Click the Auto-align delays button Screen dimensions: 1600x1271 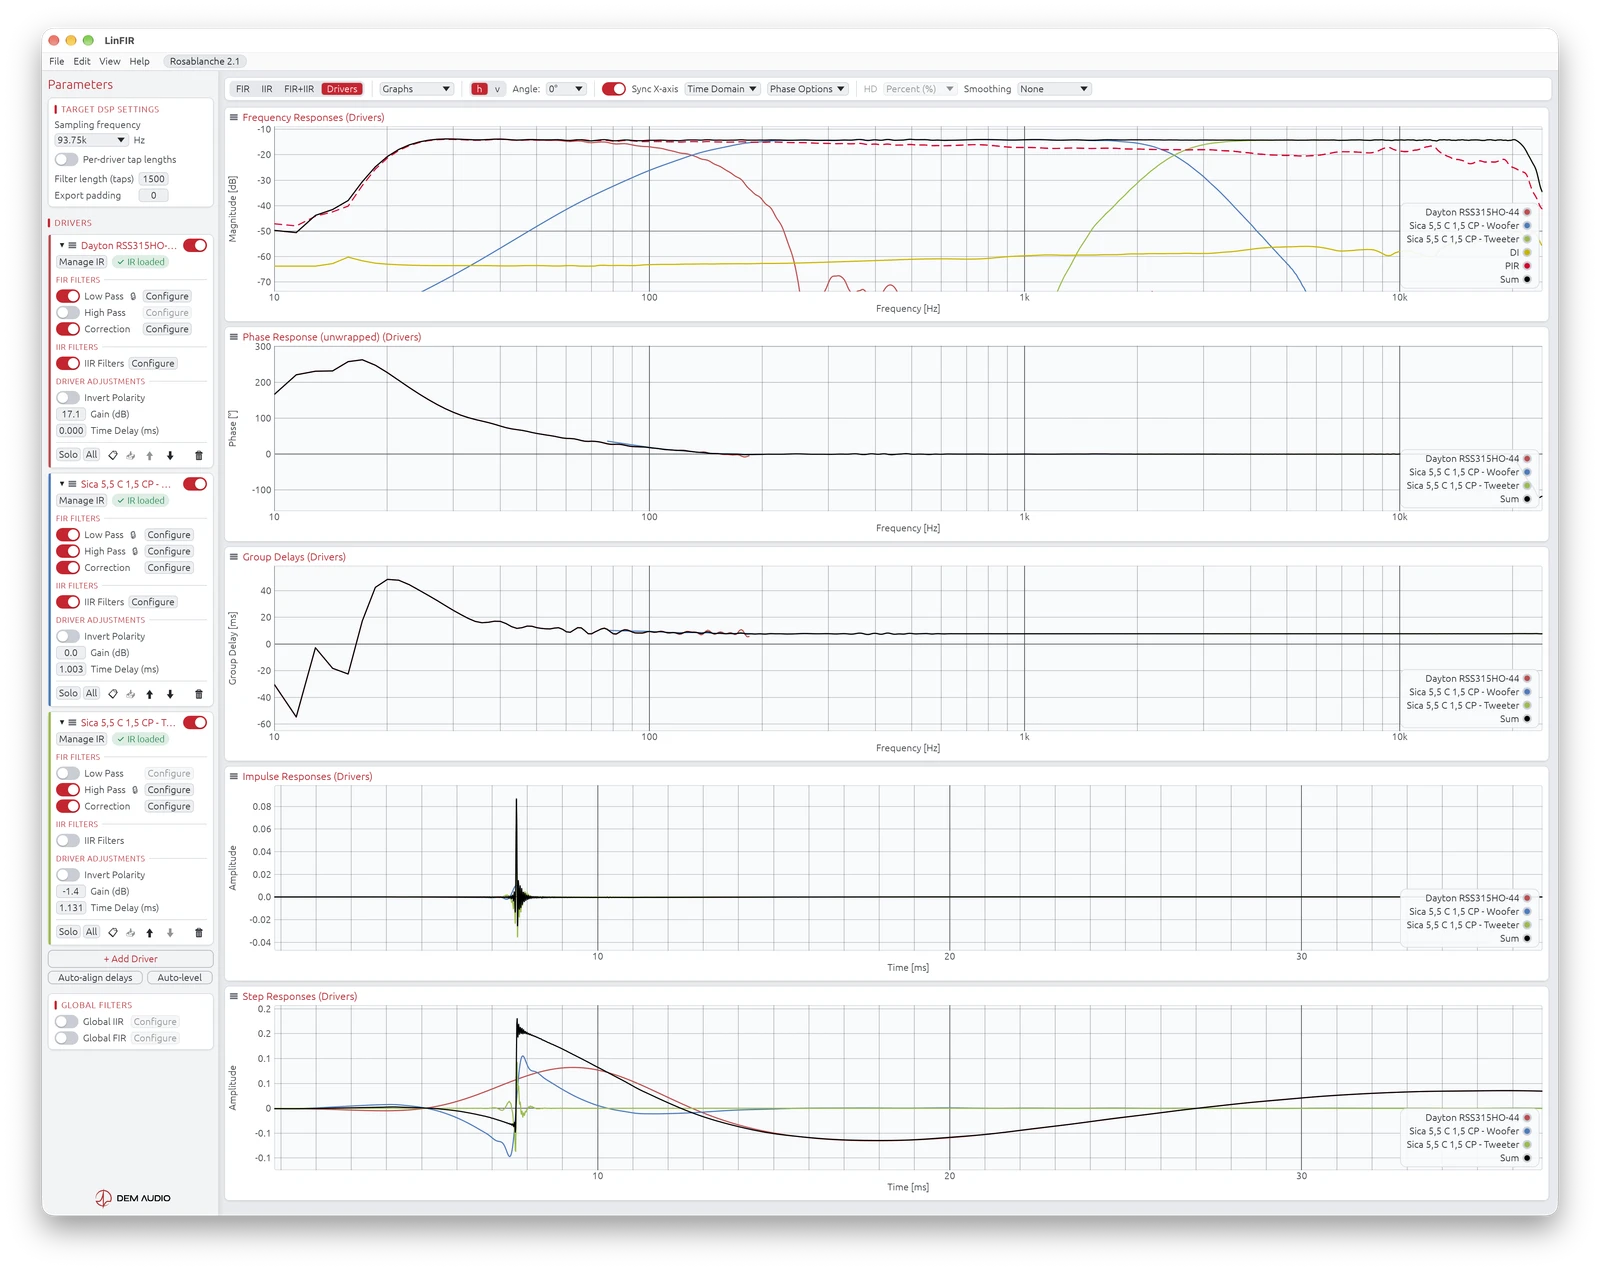tap(95, 978)
